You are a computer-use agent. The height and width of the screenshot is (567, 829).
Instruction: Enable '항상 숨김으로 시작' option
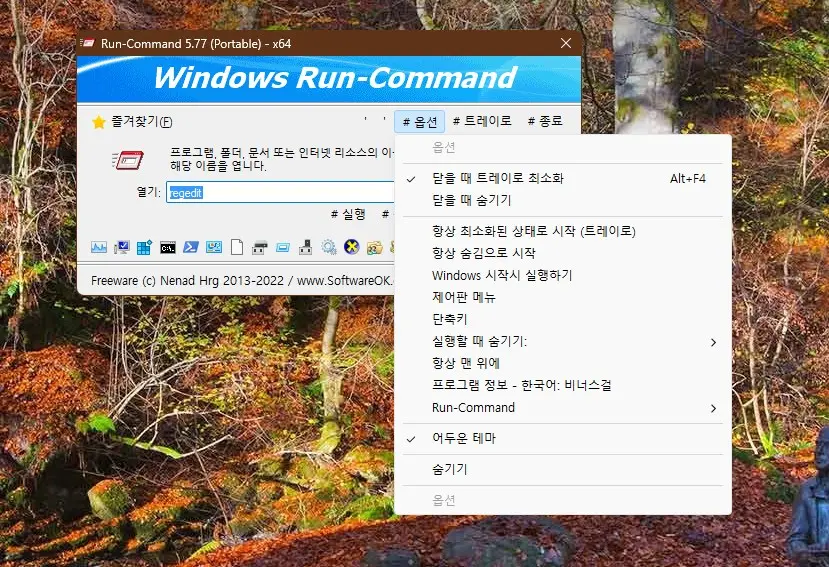tap(563, 253)
